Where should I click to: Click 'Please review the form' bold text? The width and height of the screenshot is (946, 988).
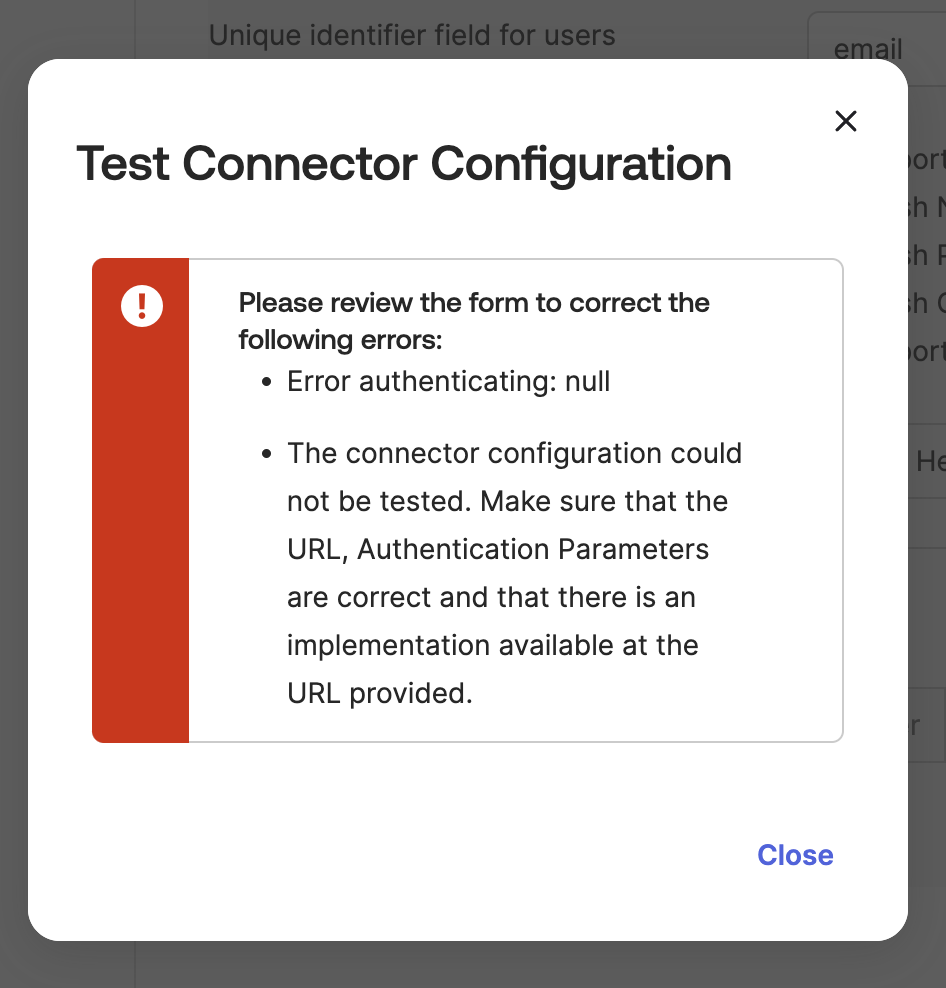(x=474, y=303)
